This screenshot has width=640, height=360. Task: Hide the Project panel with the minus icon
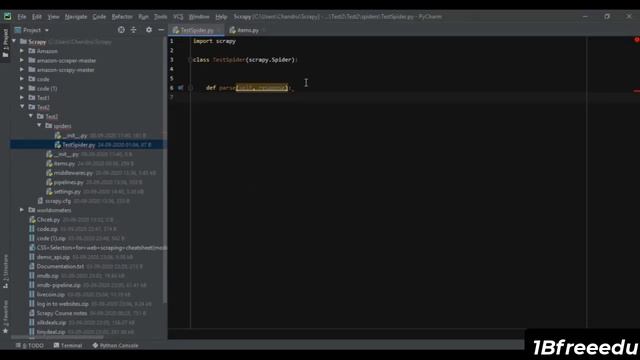[x=161, y=30]
